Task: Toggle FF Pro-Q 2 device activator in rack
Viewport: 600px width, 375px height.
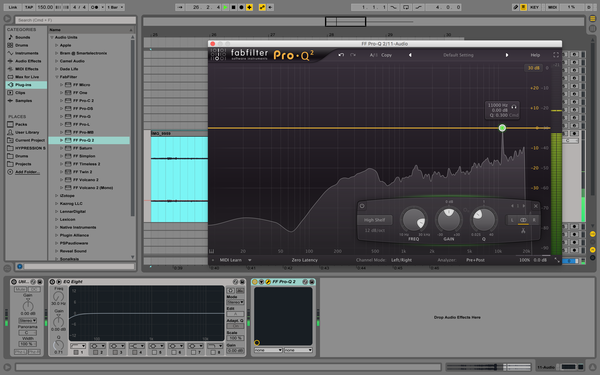Action: 255,282
